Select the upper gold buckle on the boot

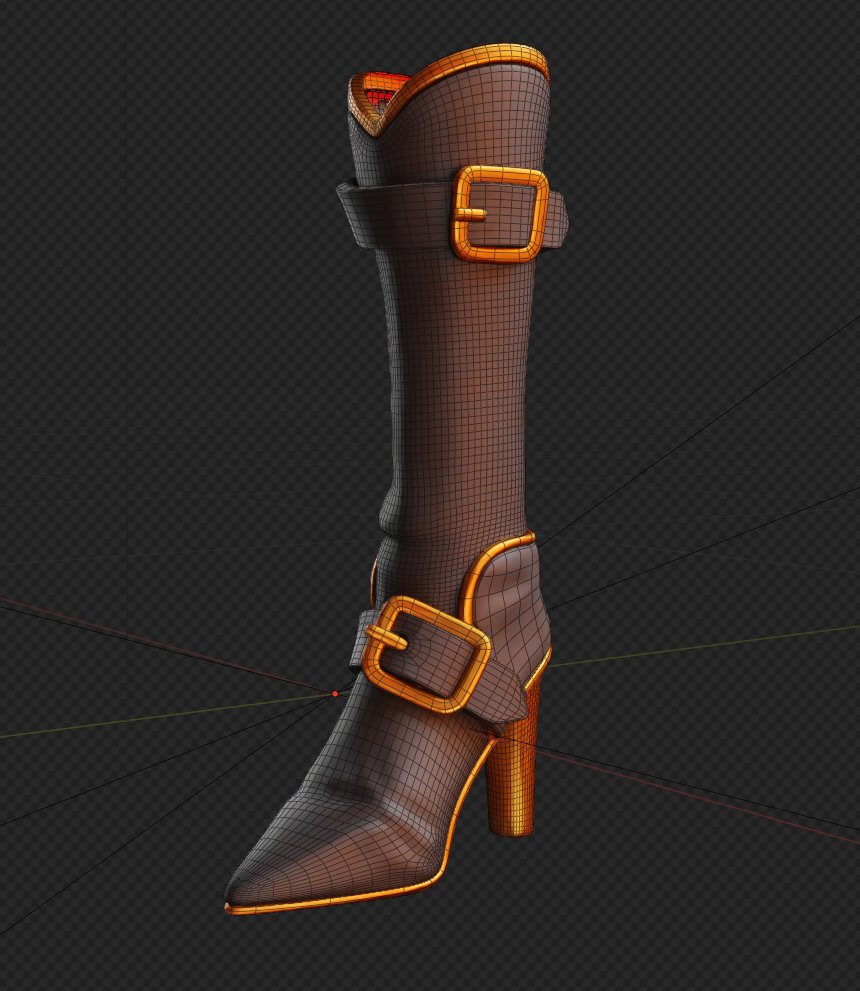tap(499, 215)
